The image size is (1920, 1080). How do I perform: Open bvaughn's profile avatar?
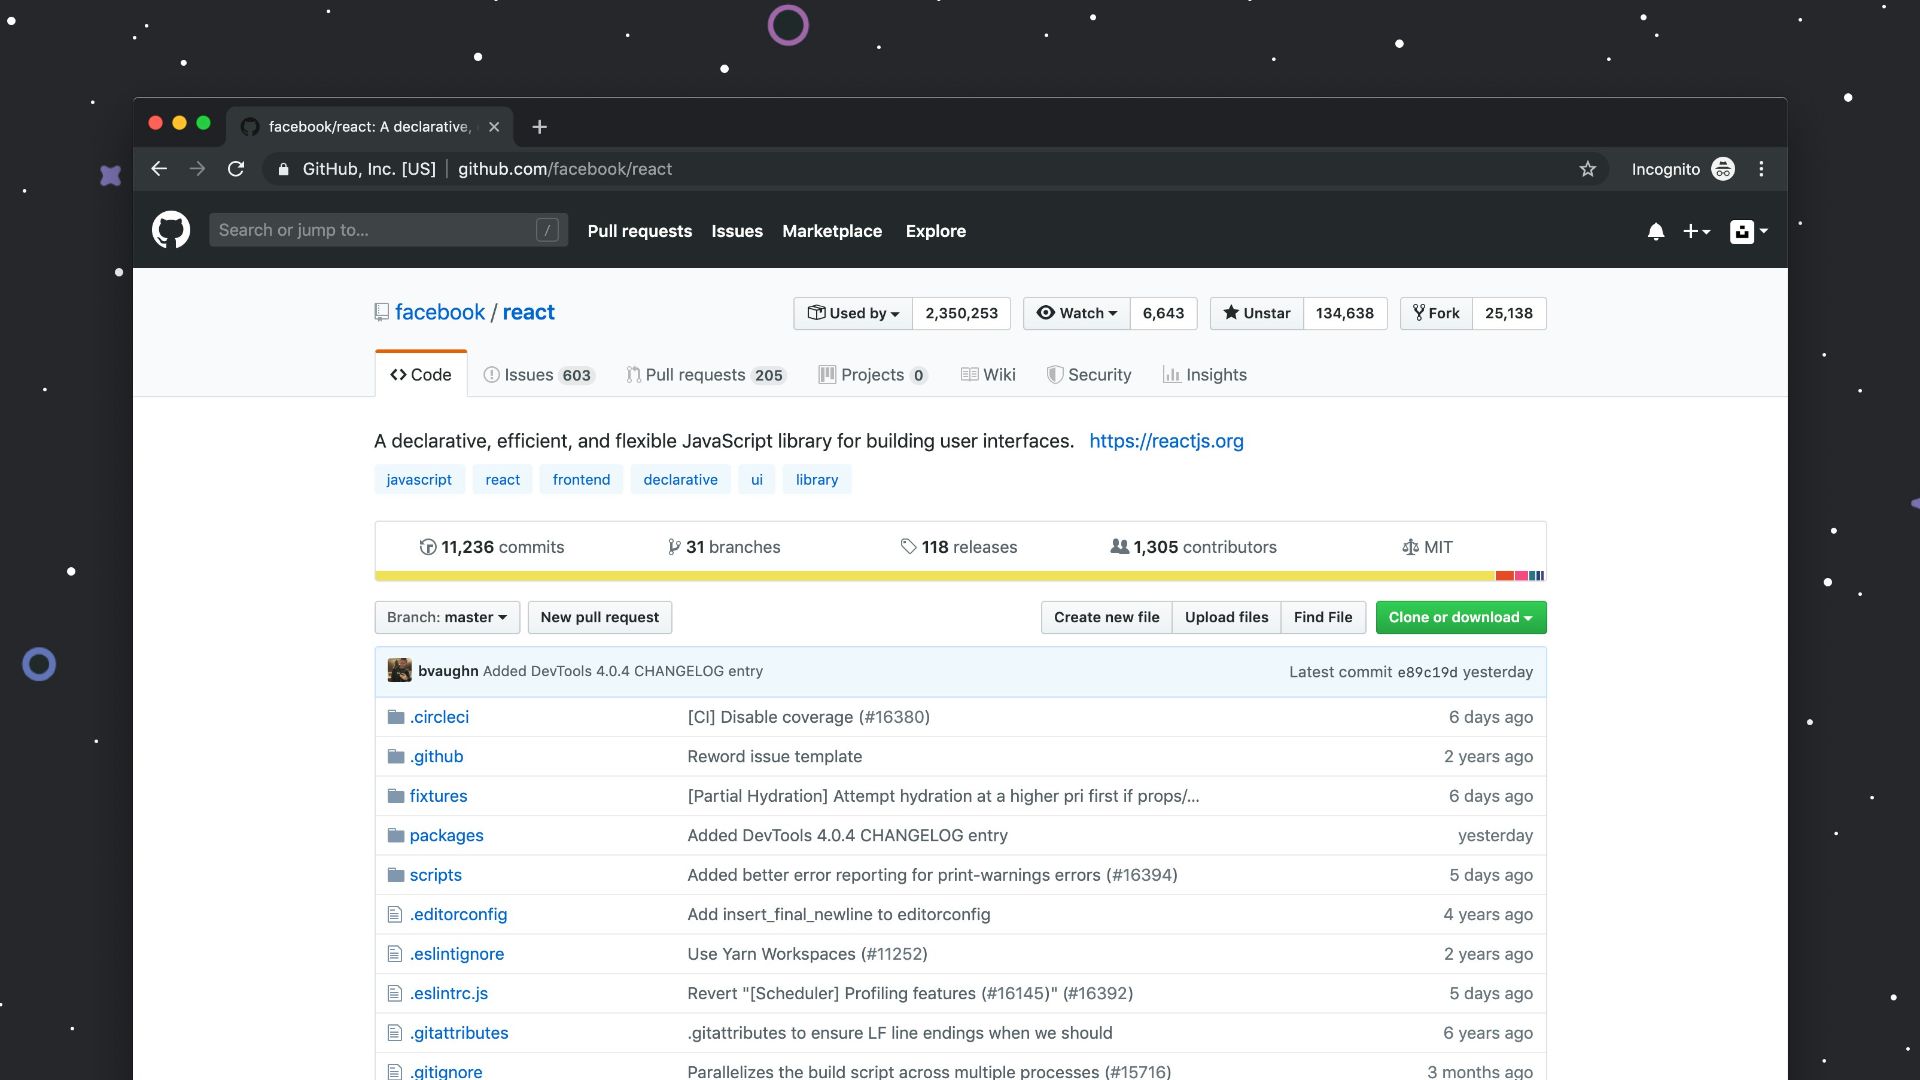point(399,670)
